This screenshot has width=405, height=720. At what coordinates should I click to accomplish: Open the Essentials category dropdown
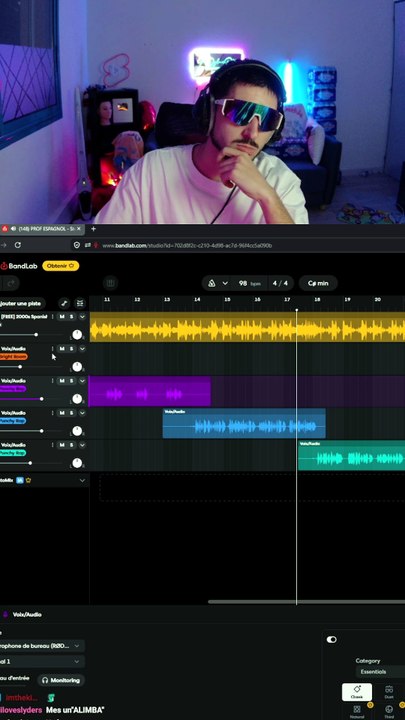pyautogui.click(x=380, y=671)
